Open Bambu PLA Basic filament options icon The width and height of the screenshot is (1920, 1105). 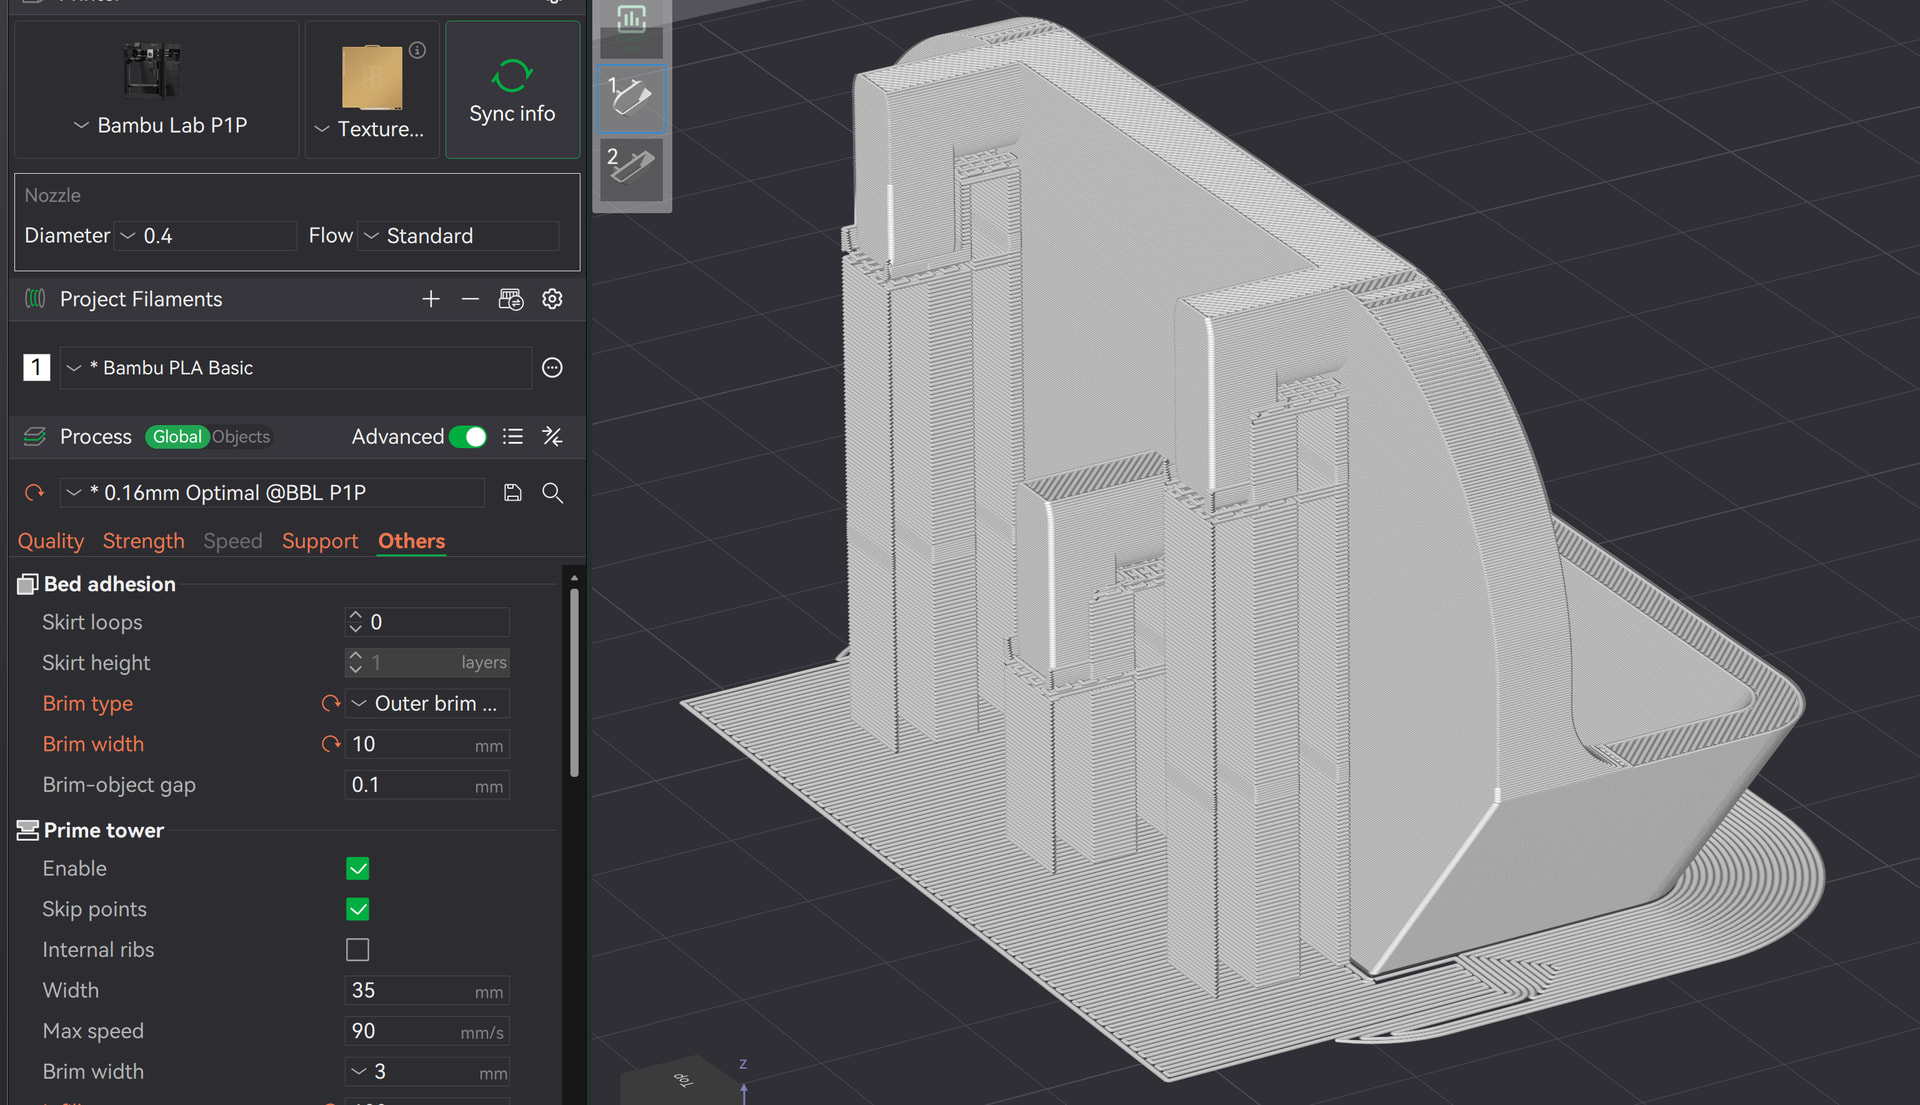click(x=552, y=368)
